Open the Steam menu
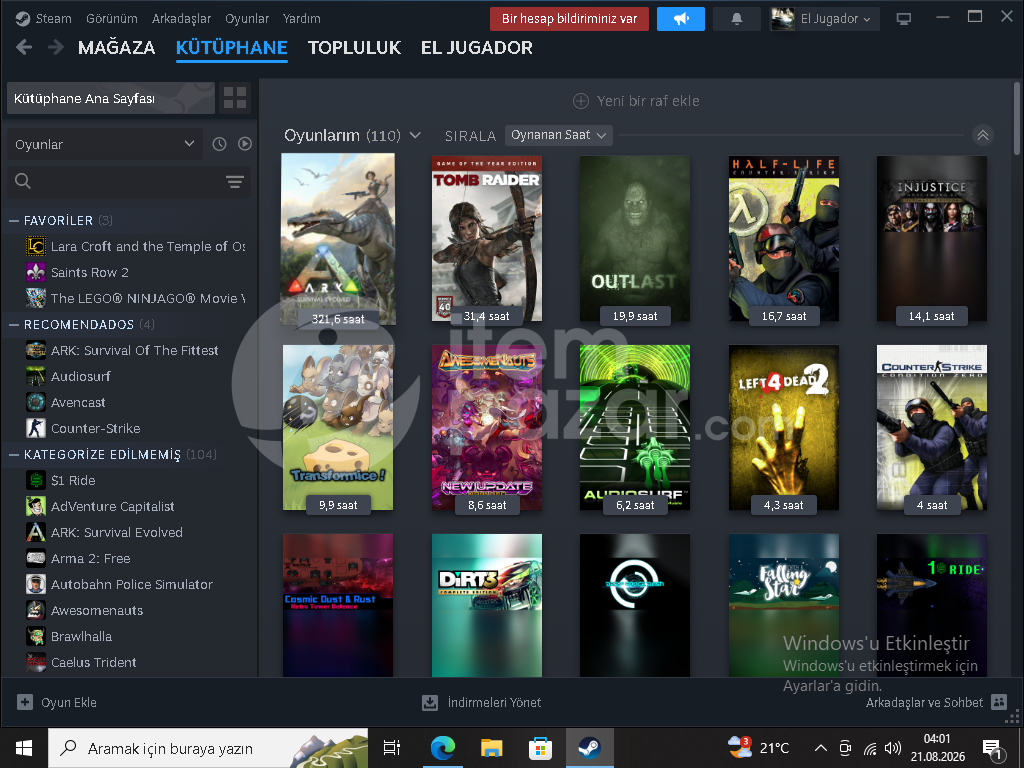Viewport: 1024px width, 768px height. coord(54,18)
